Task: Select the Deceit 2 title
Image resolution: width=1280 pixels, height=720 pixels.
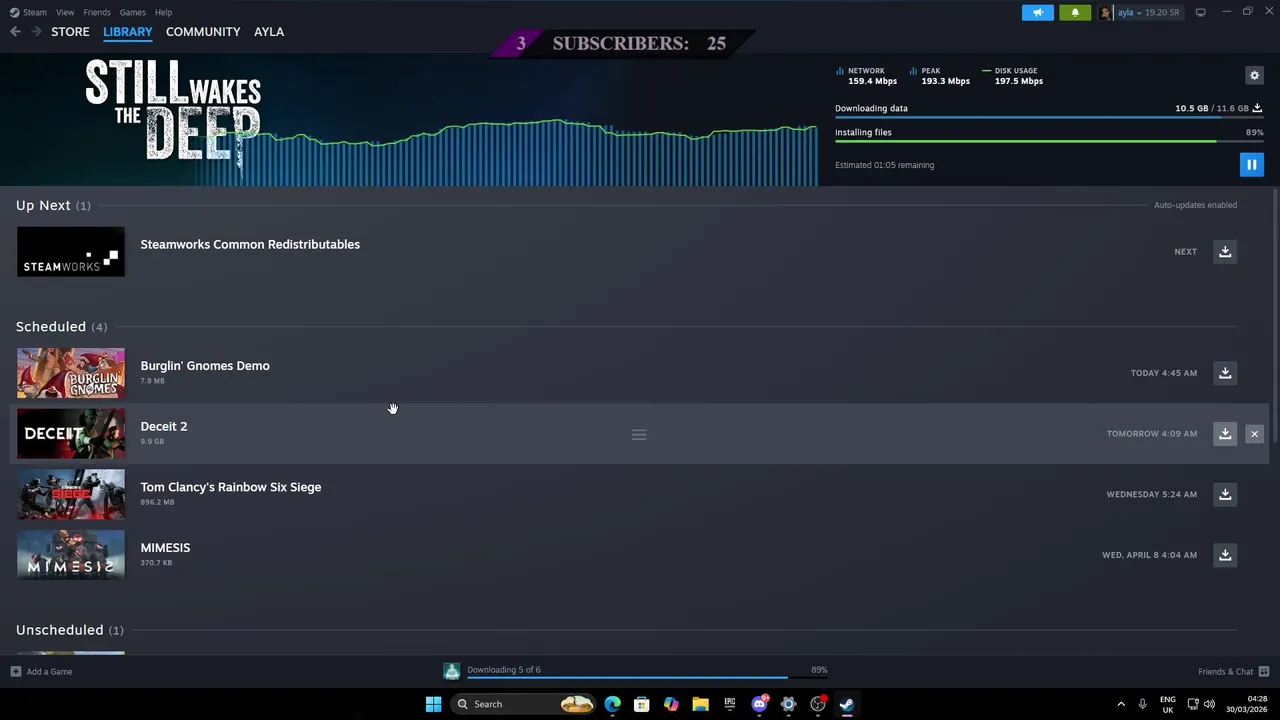Action: coord(164,427)
